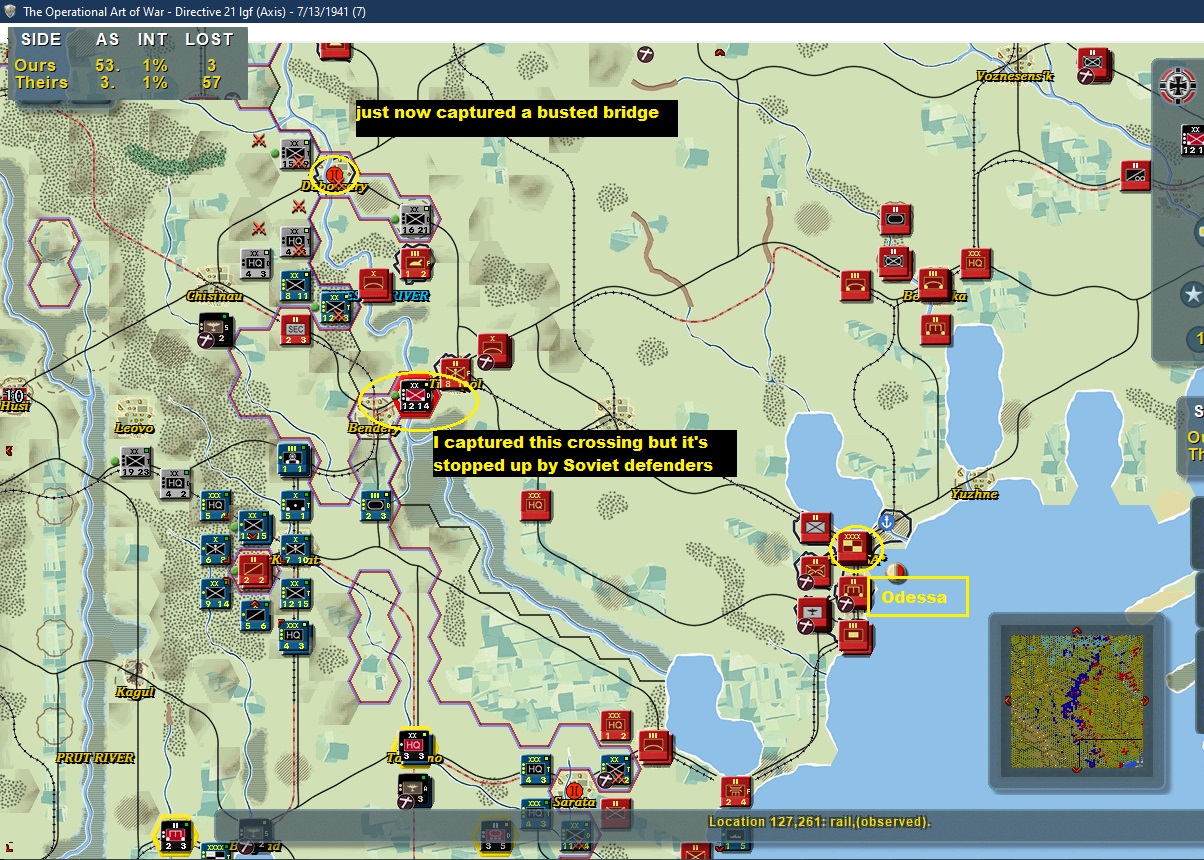Click the star button in right panel

(x=1192, y=295)
